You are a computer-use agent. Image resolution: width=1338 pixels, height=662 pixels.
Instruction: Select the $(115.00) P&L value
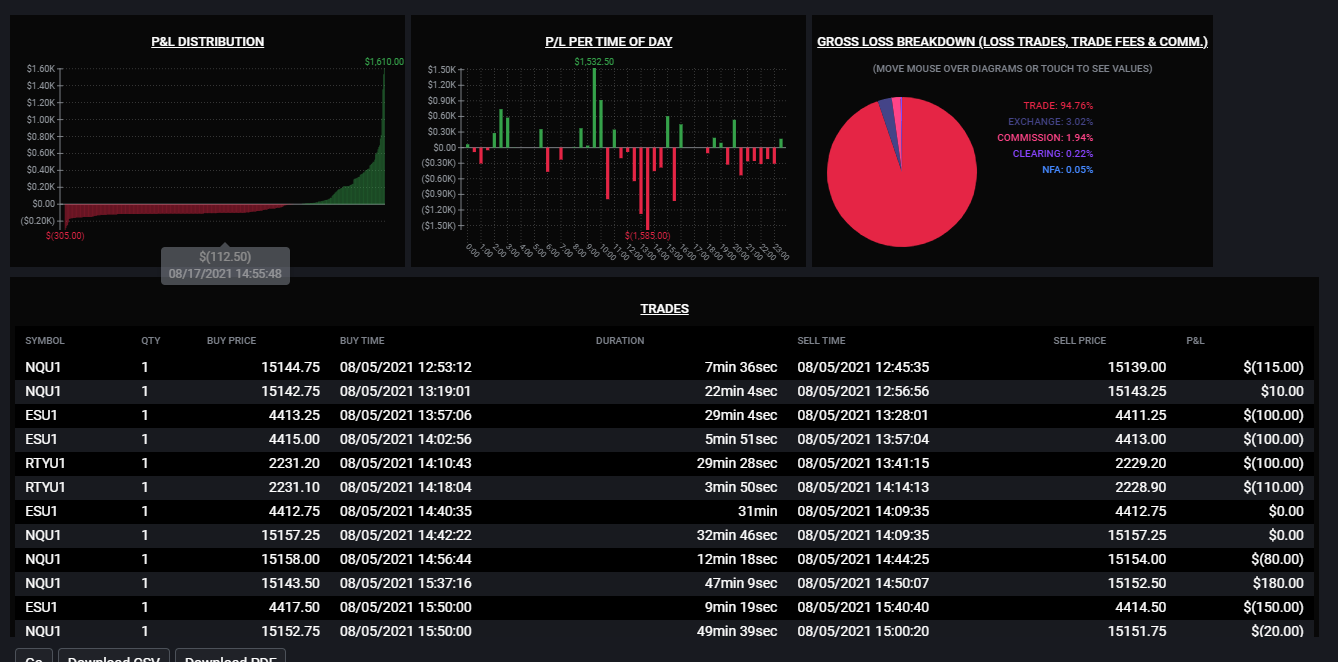pos(1272,367)
